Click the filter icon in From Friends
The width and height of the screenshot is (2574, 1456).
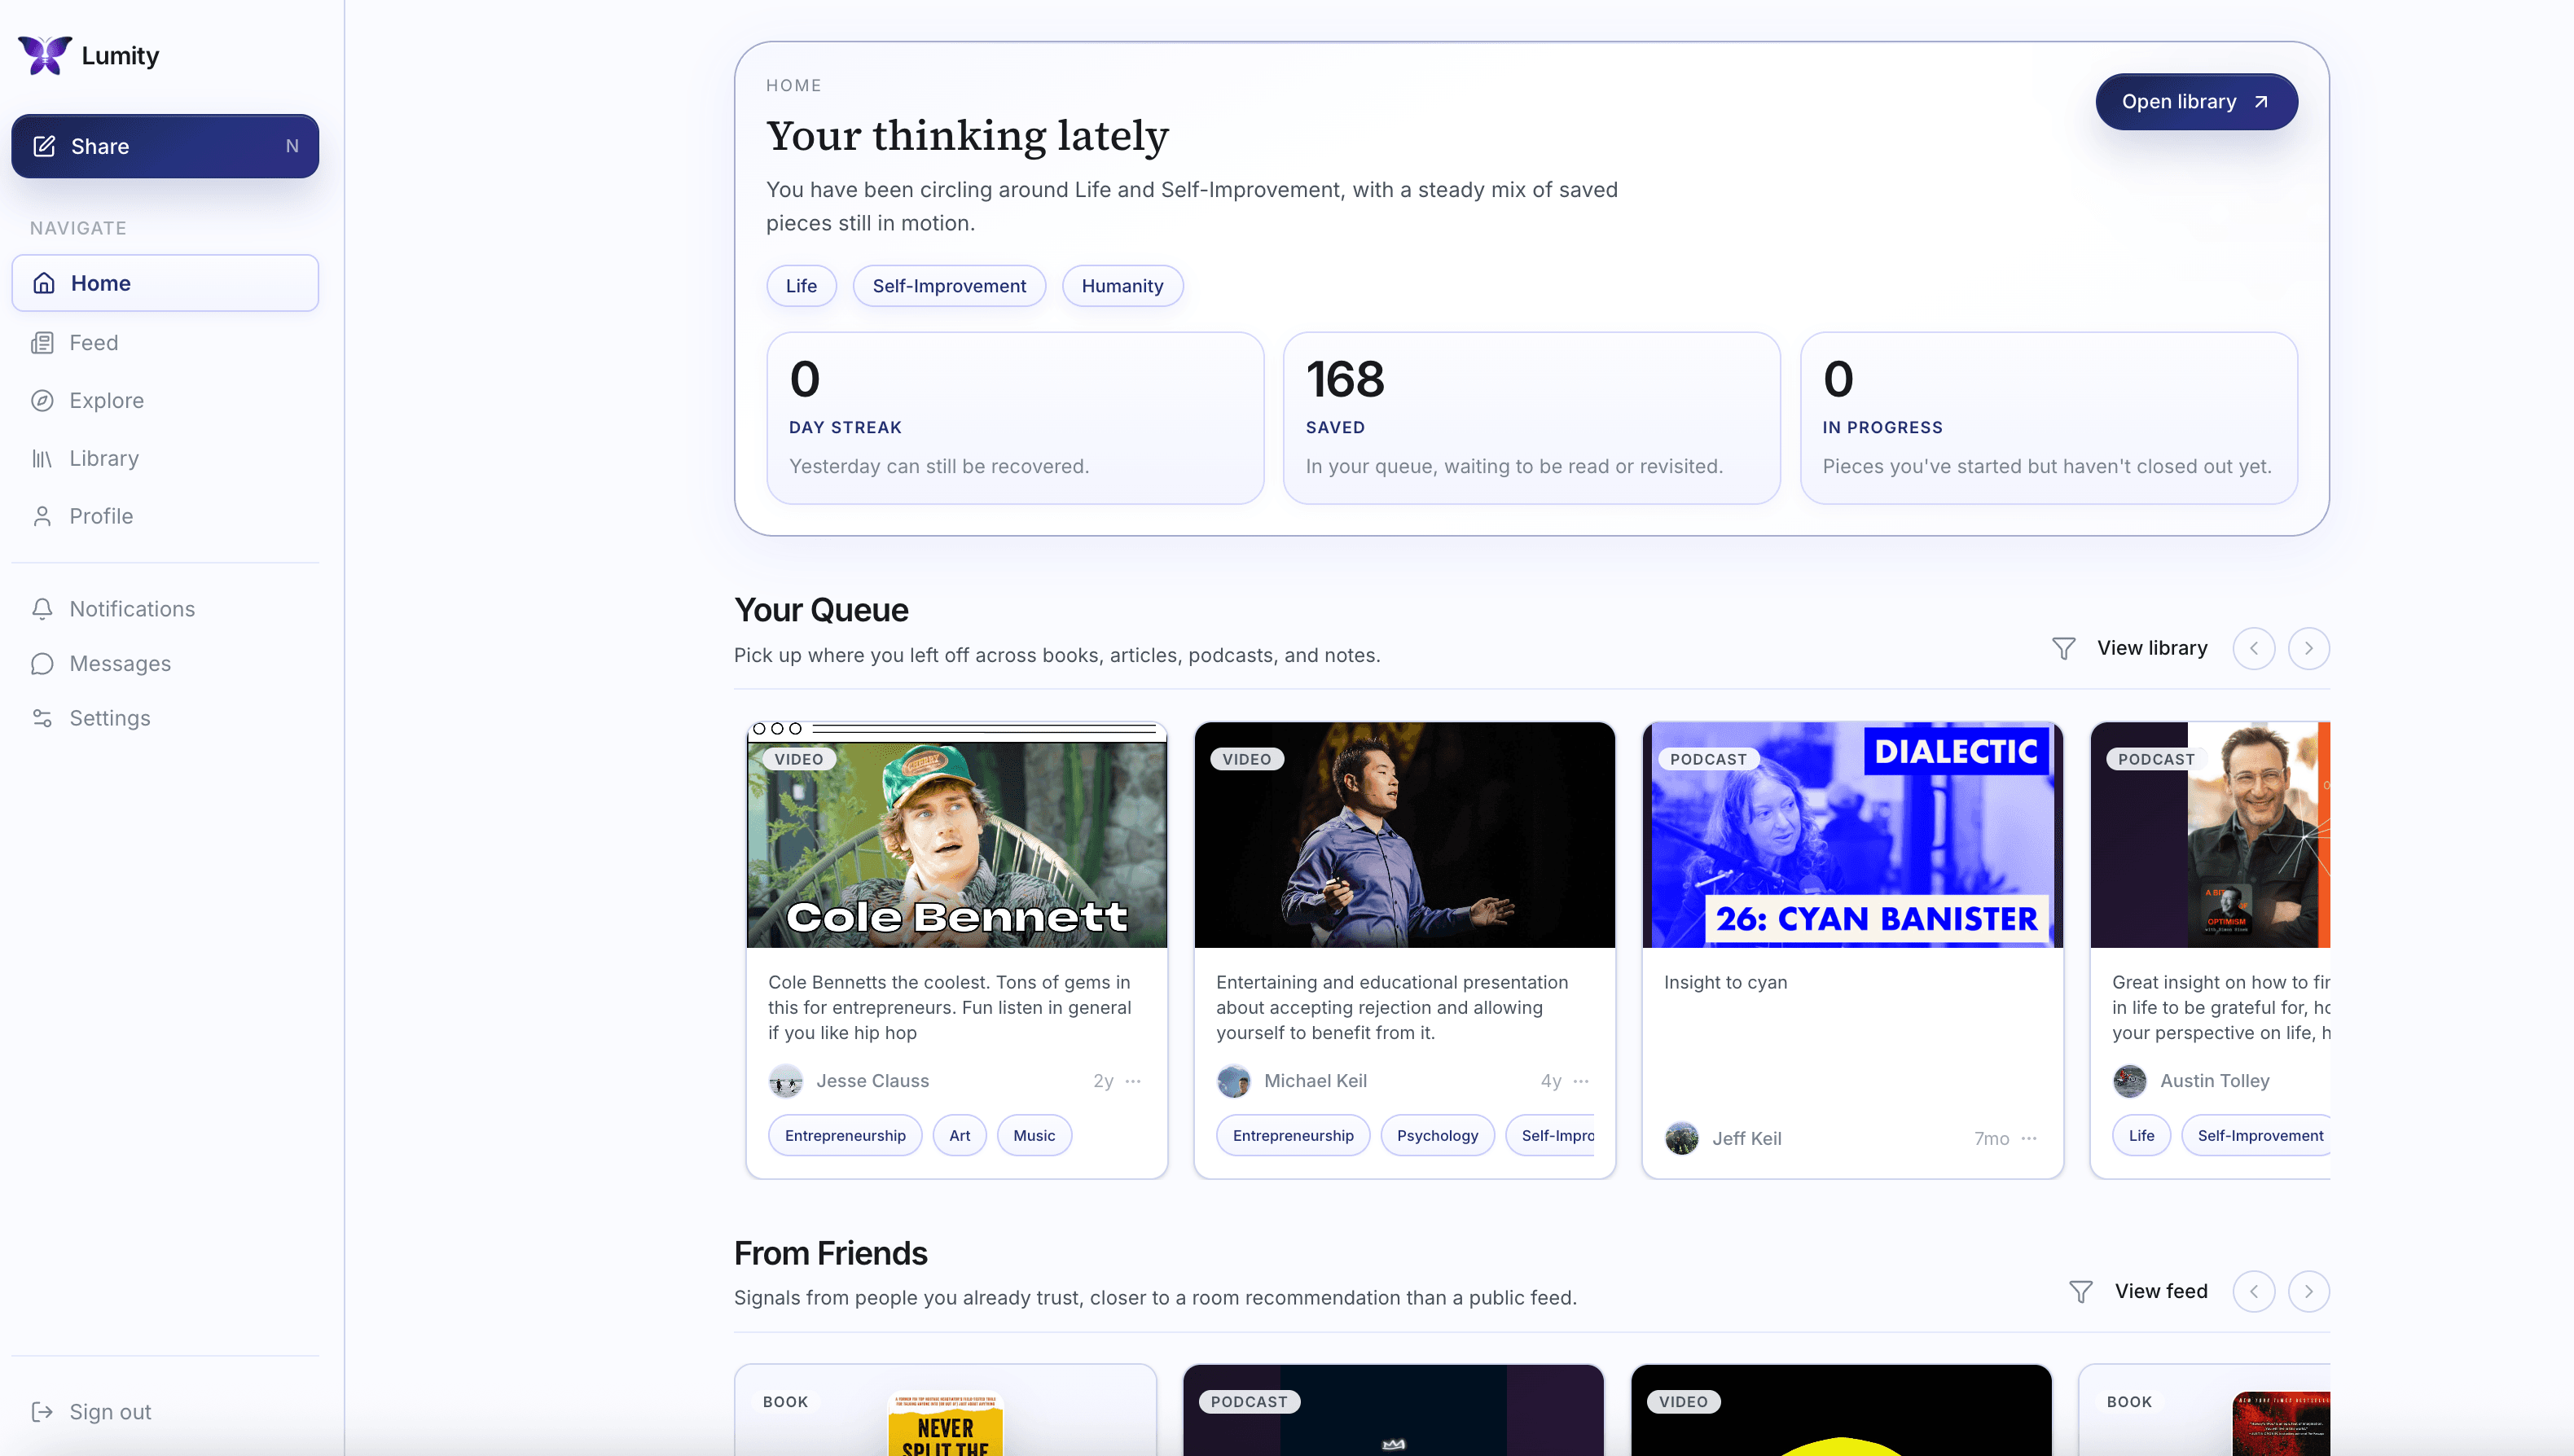[x=2080, y=1292]
